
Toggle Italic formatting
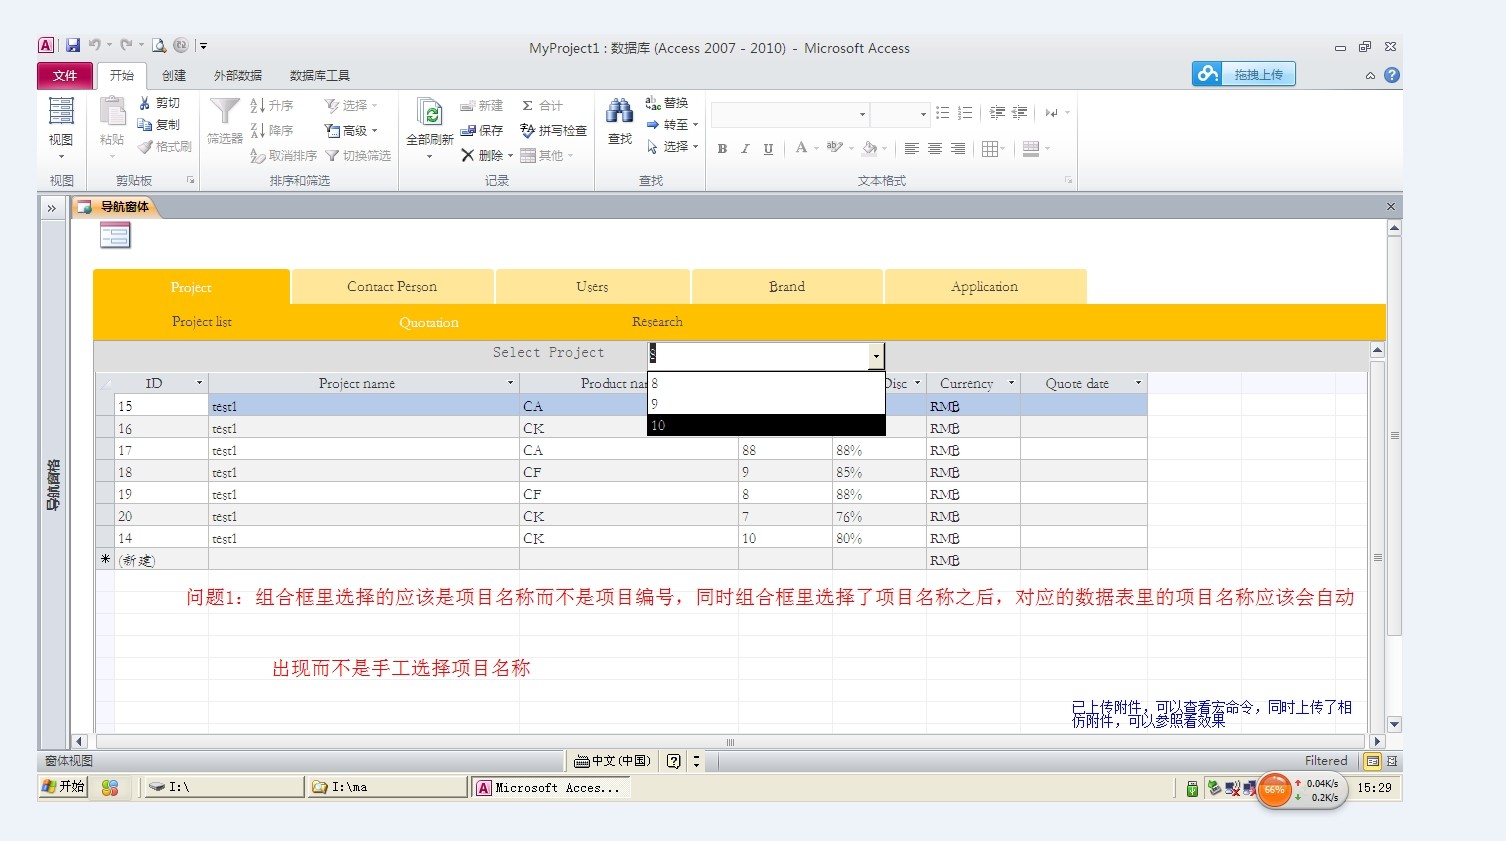745,149
